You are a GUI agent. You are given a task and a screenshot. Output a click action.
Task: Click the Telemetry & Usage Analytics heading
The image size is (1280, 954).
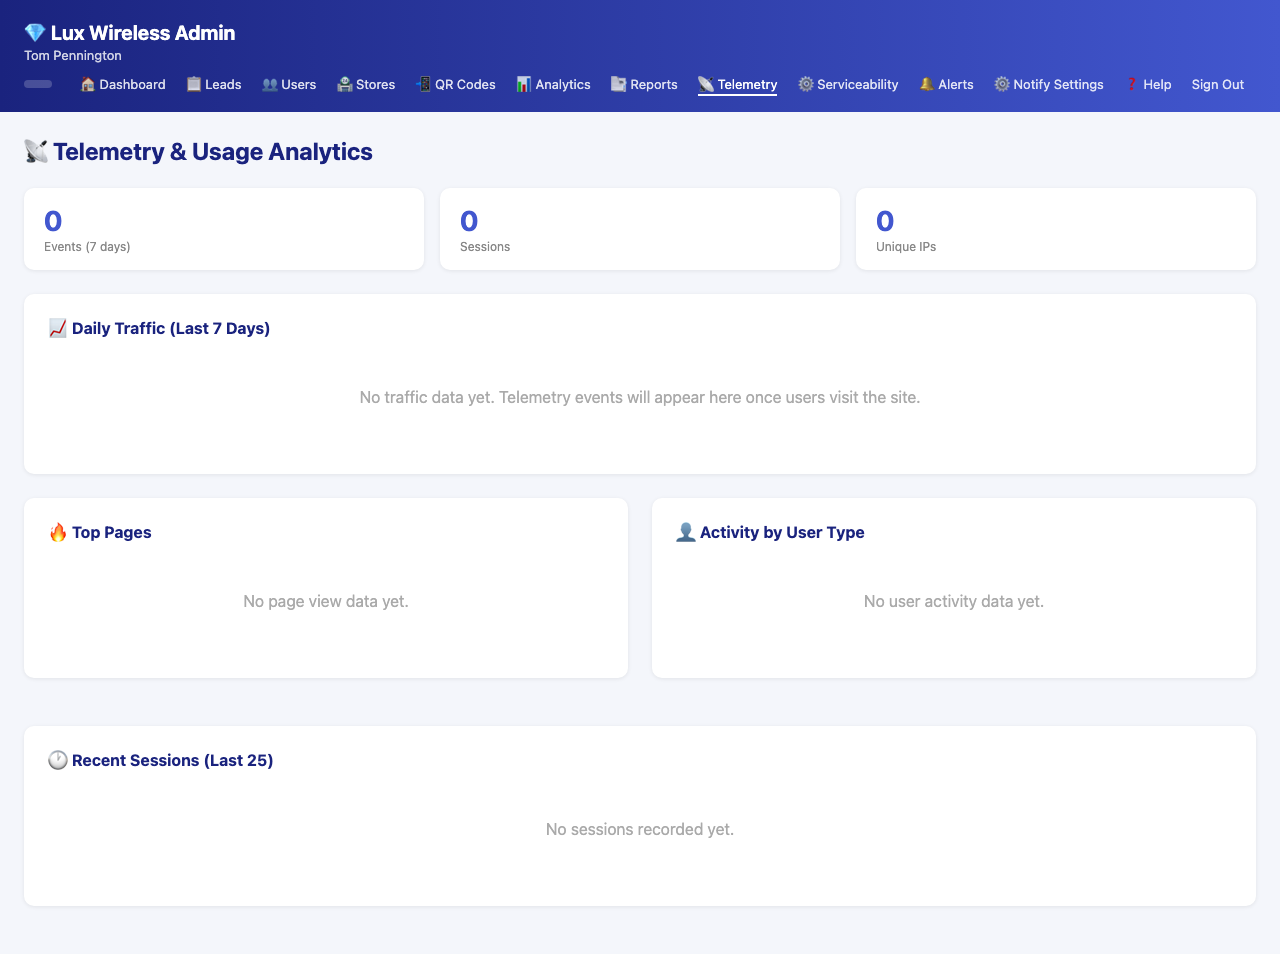point(213,152)
